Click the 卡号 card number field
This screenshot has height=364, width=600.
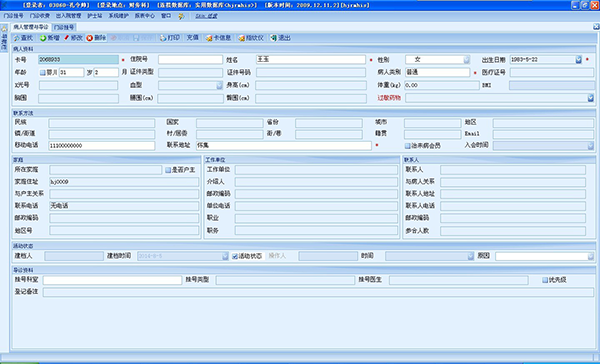pyautogui.click(x=78, y=60)
